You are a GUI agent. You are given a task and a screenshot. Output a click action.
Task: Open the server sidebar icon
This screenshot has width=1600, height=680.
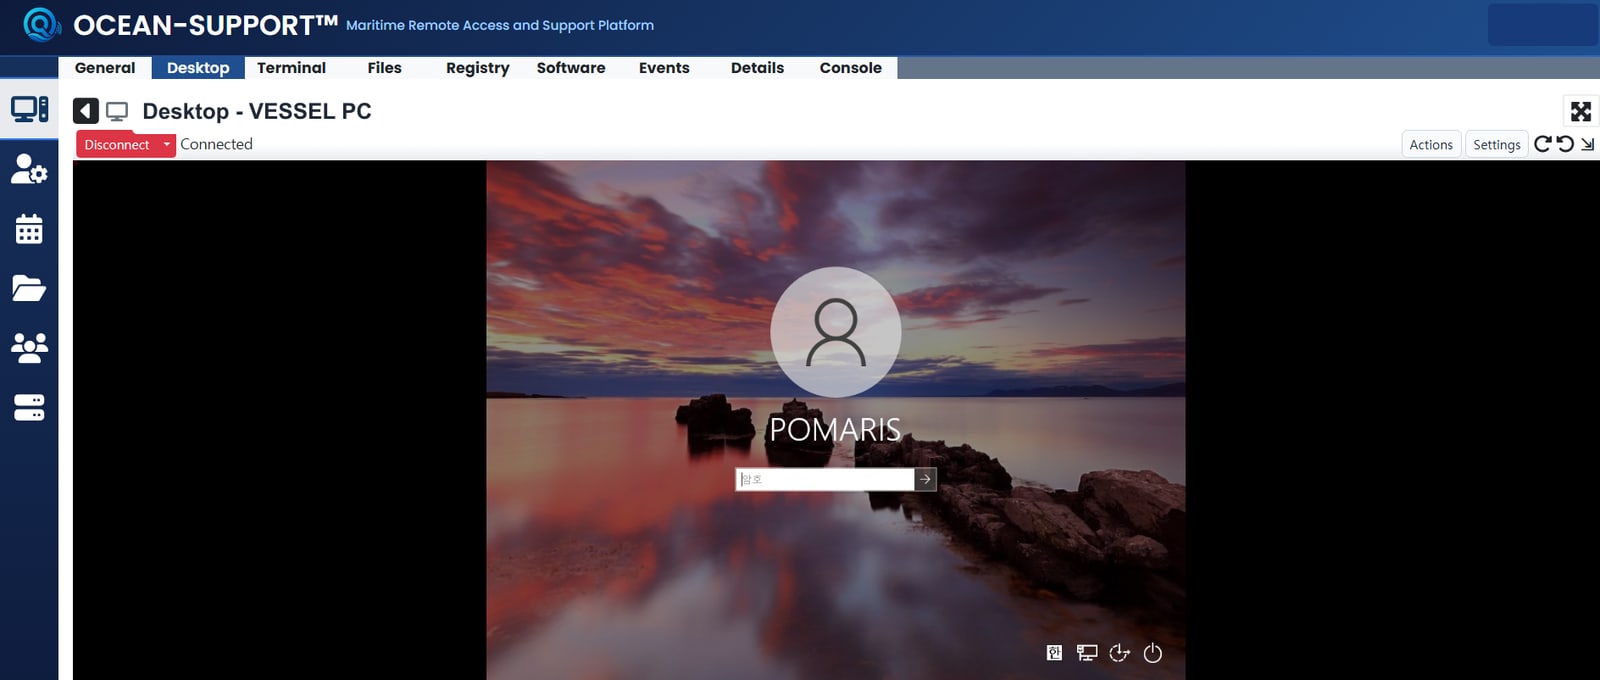click(x=29, y=407)
